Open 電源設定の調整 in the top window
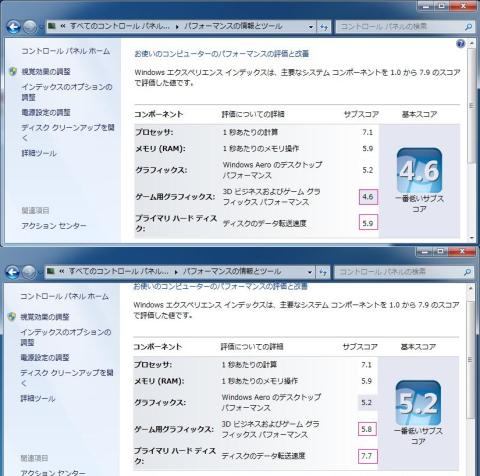 point(46,112)
